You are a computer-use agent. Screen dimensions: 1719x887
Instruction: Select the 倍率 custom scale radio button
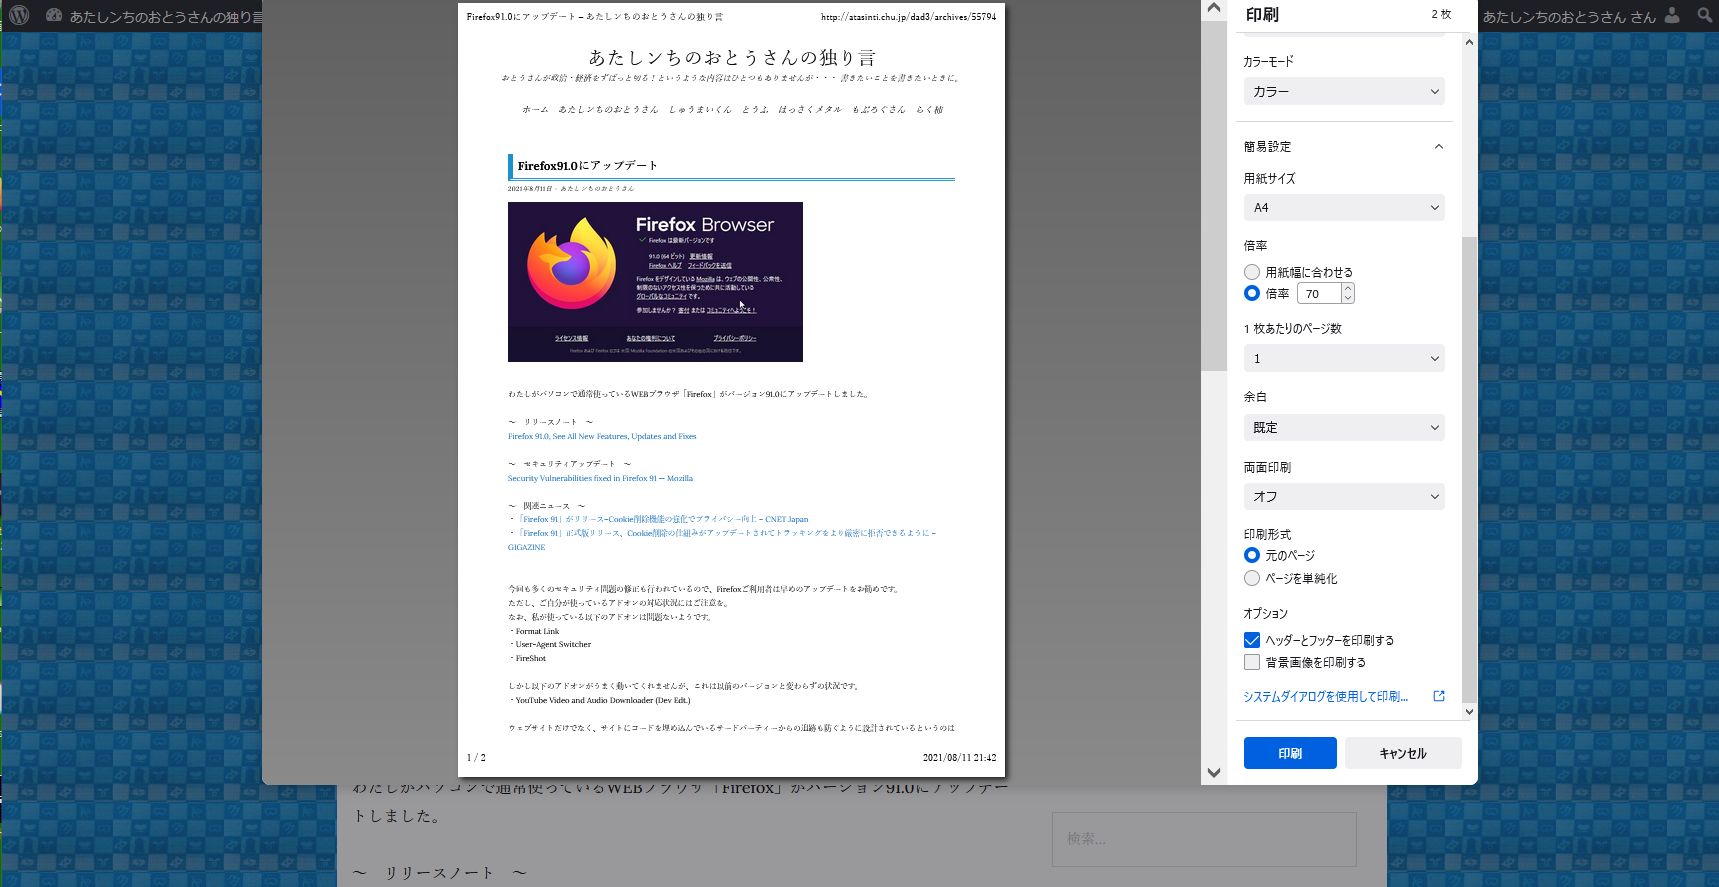click(x=1252, y=293)
